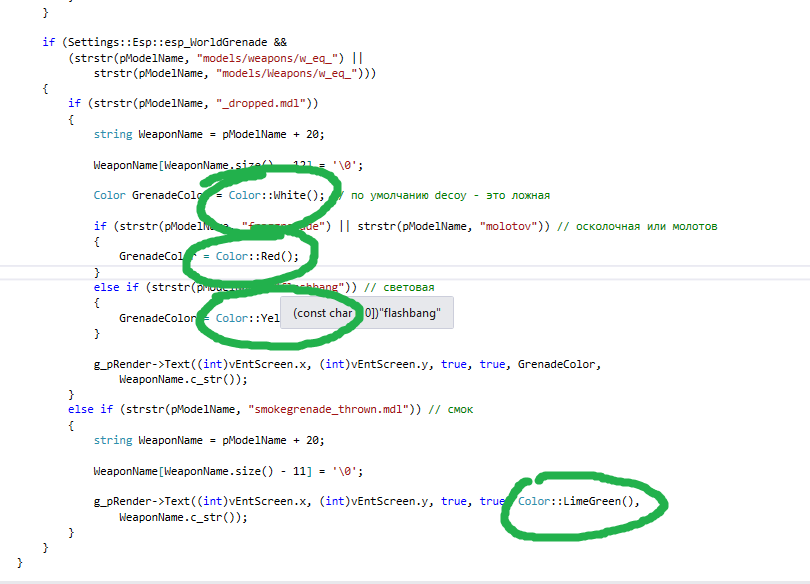Select the "molotov" string literal
Image resolution: width=810 pixels, height=584 pixels.
509,226
